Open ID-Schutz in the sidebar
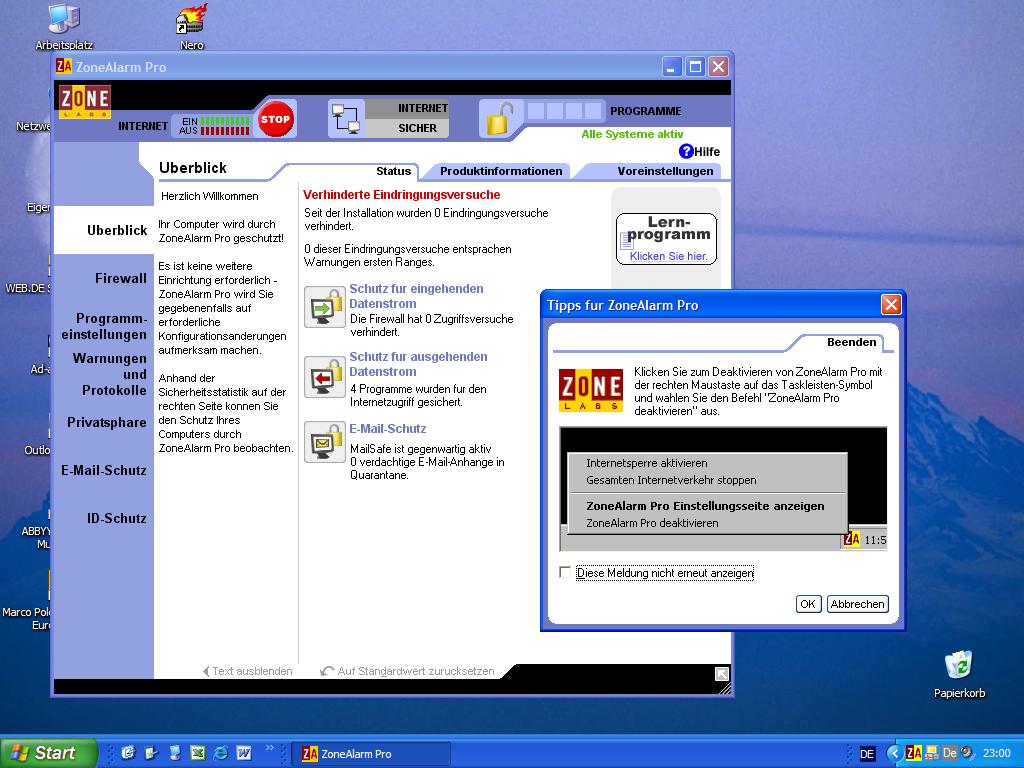Screen dimensions: 1024x768 coord(117,519)
